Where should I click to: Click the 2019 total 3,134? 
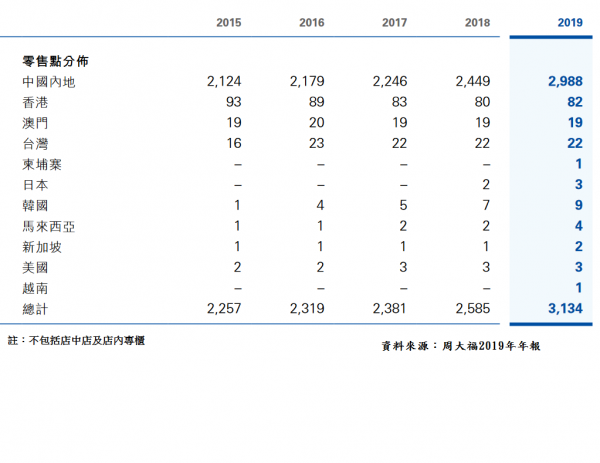(x=566, y=309)
